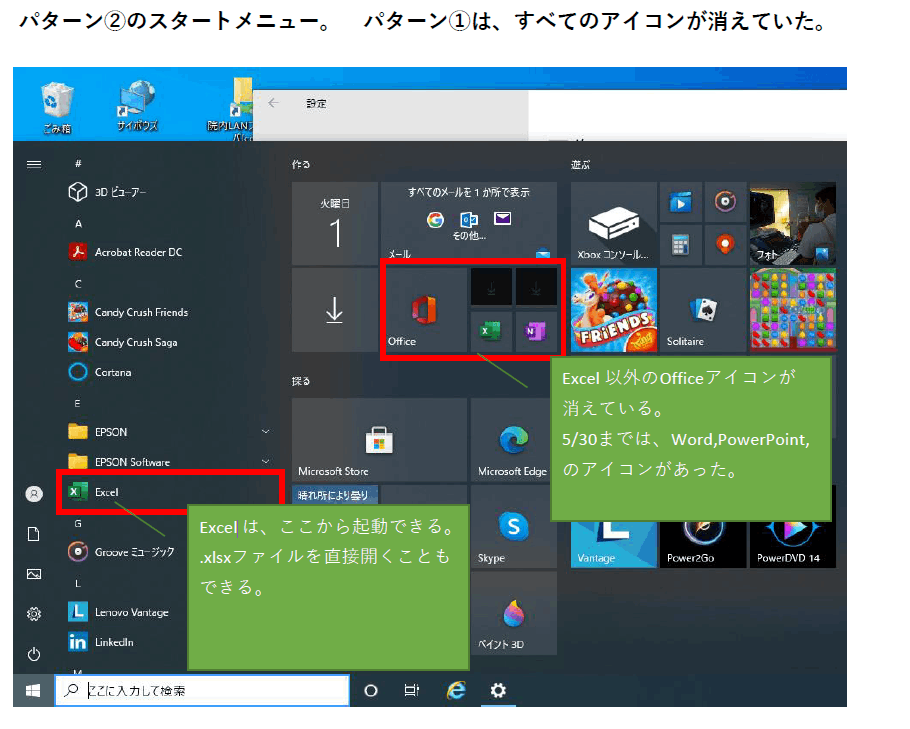The width and height of the screenshot is (910, 729).
Task: Open the calendar tile showing 火曜日 1
Action: (335, 223)
